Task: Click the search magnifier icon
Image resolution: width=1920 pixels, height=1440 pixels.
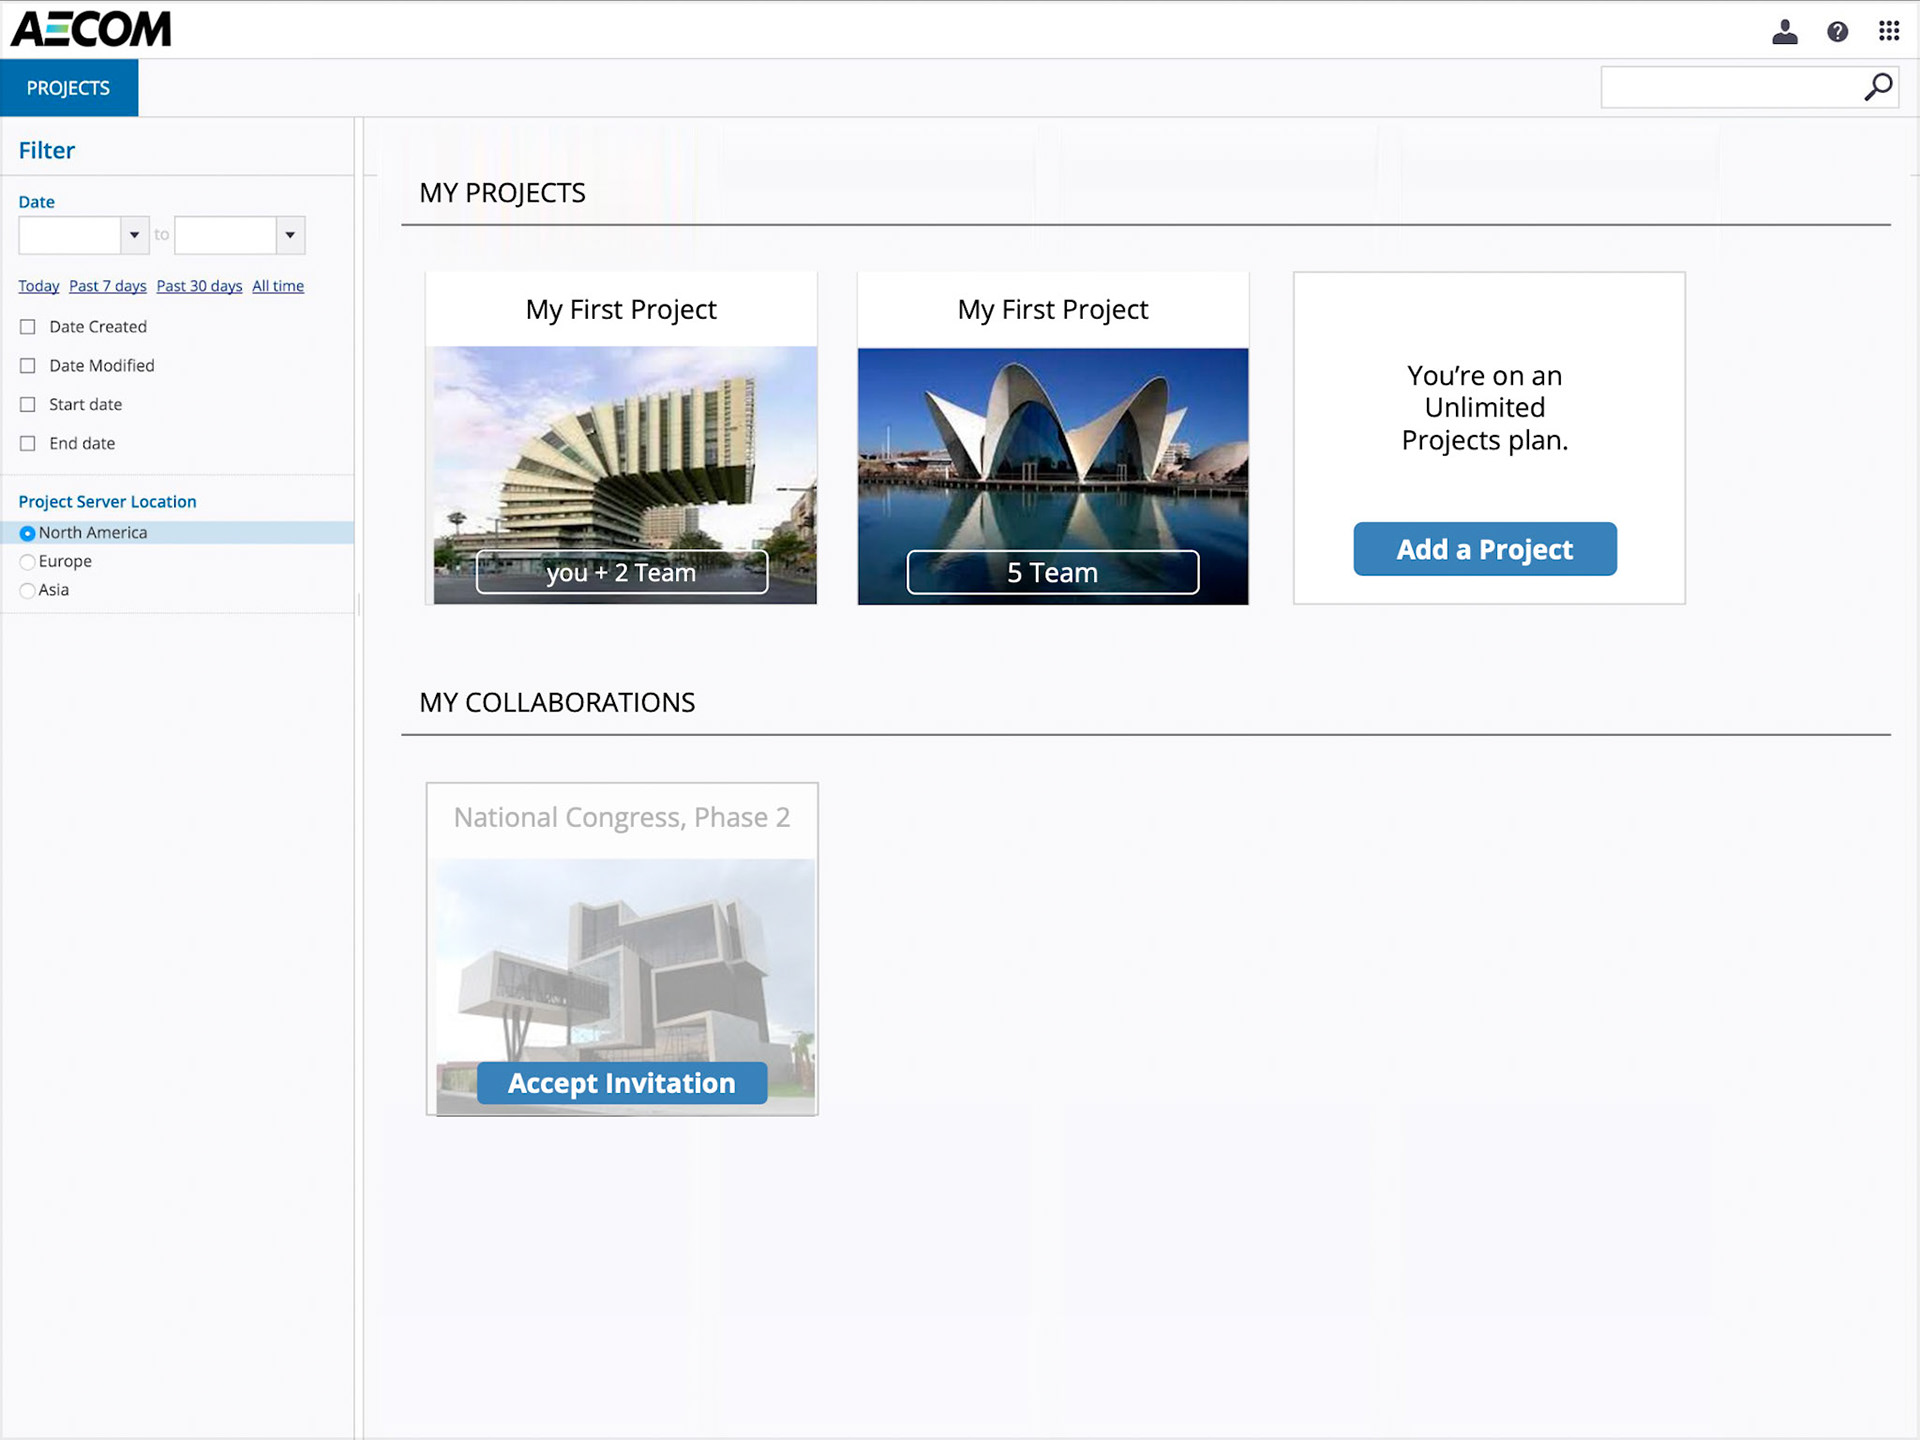Action: point(1878,88)
